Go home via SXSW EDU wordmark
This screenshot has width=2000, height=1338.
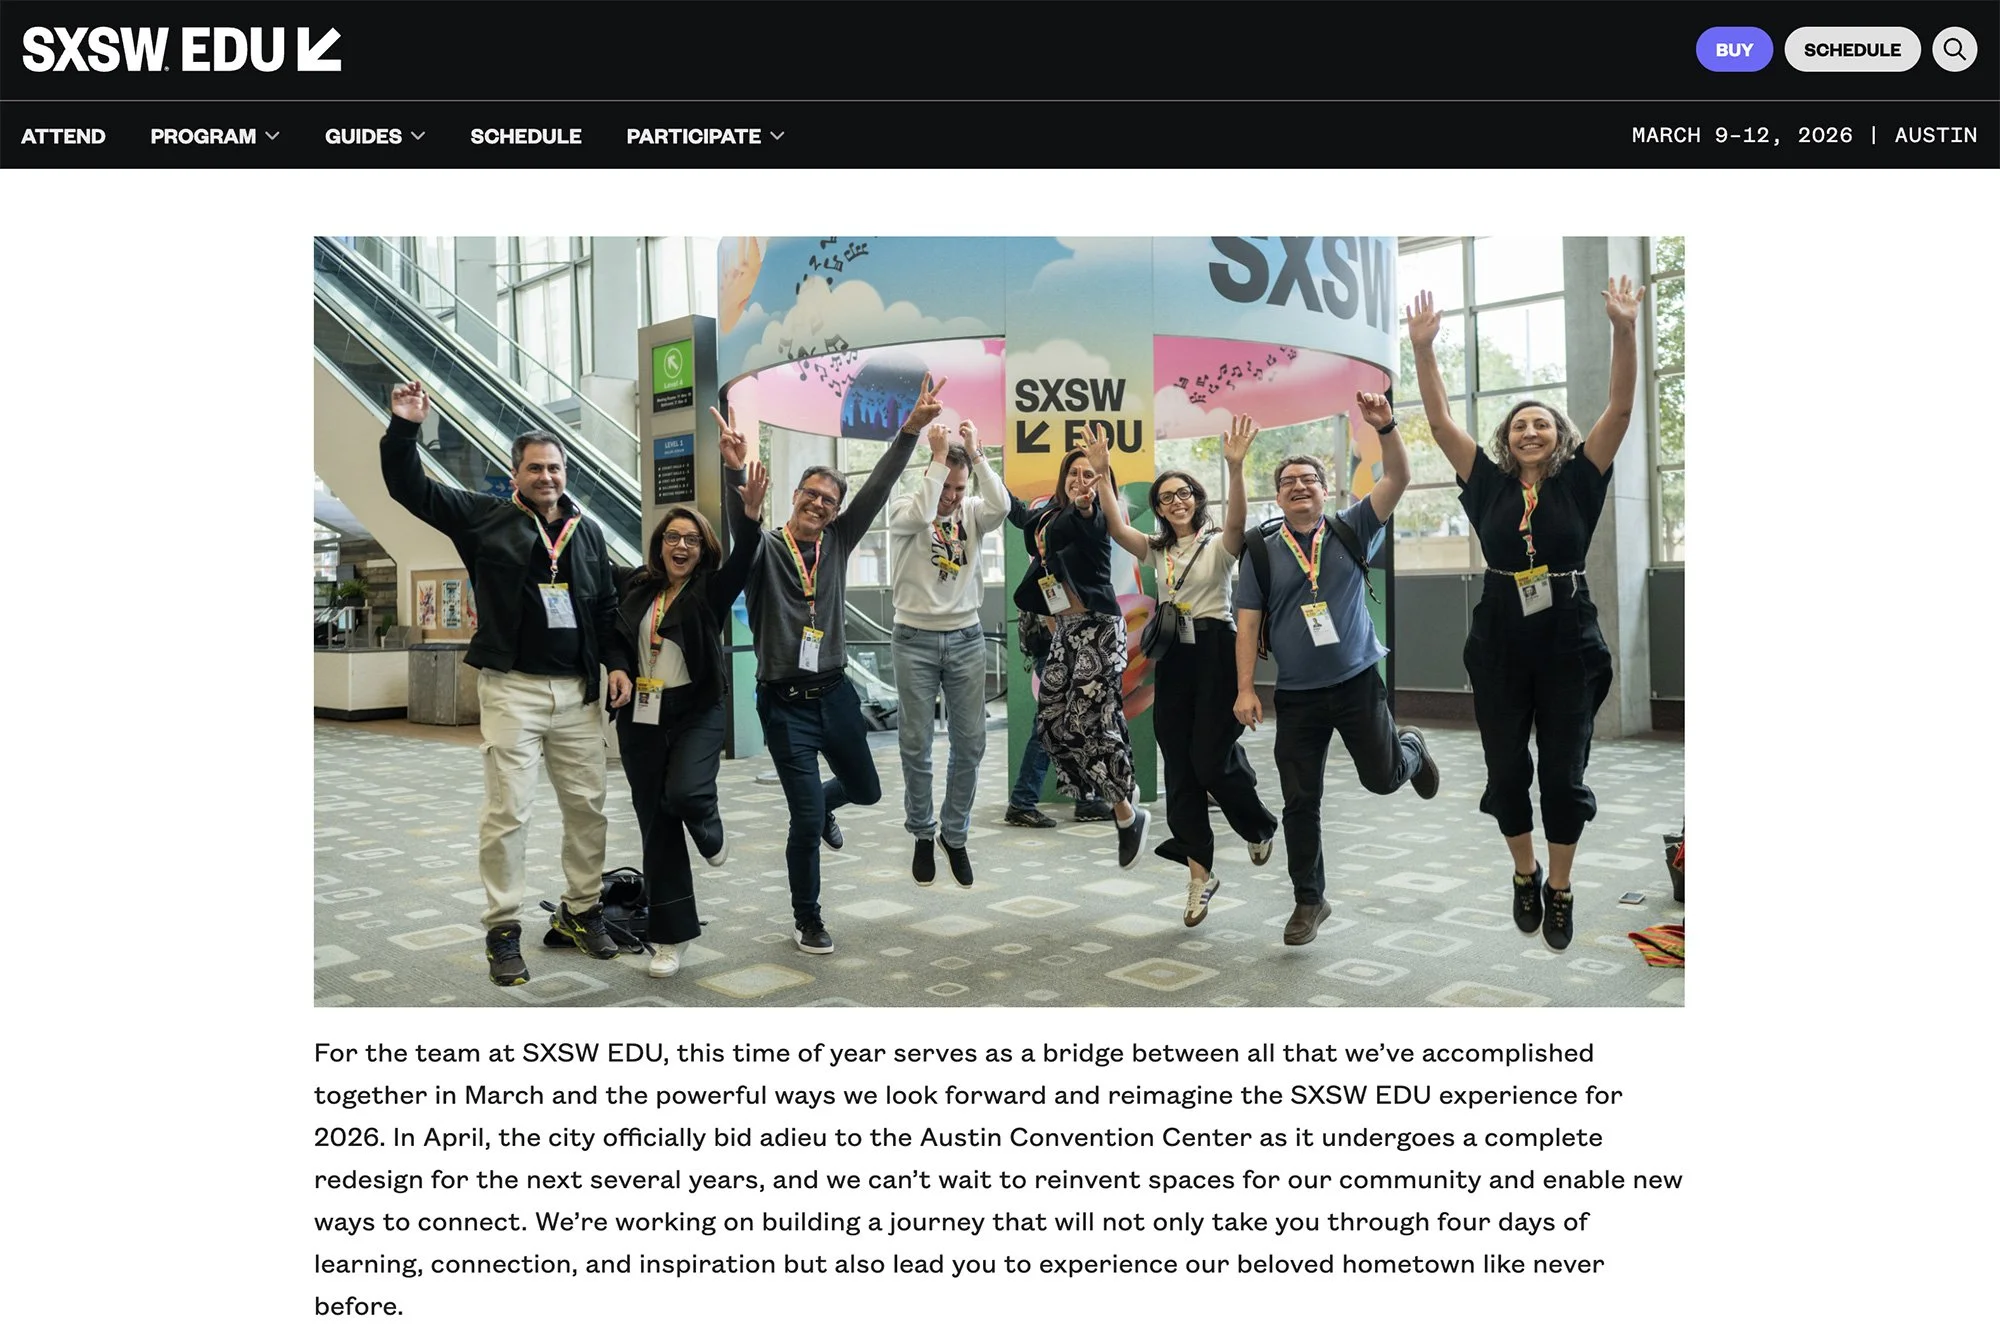pyautogui.click(x=181, y=50)
